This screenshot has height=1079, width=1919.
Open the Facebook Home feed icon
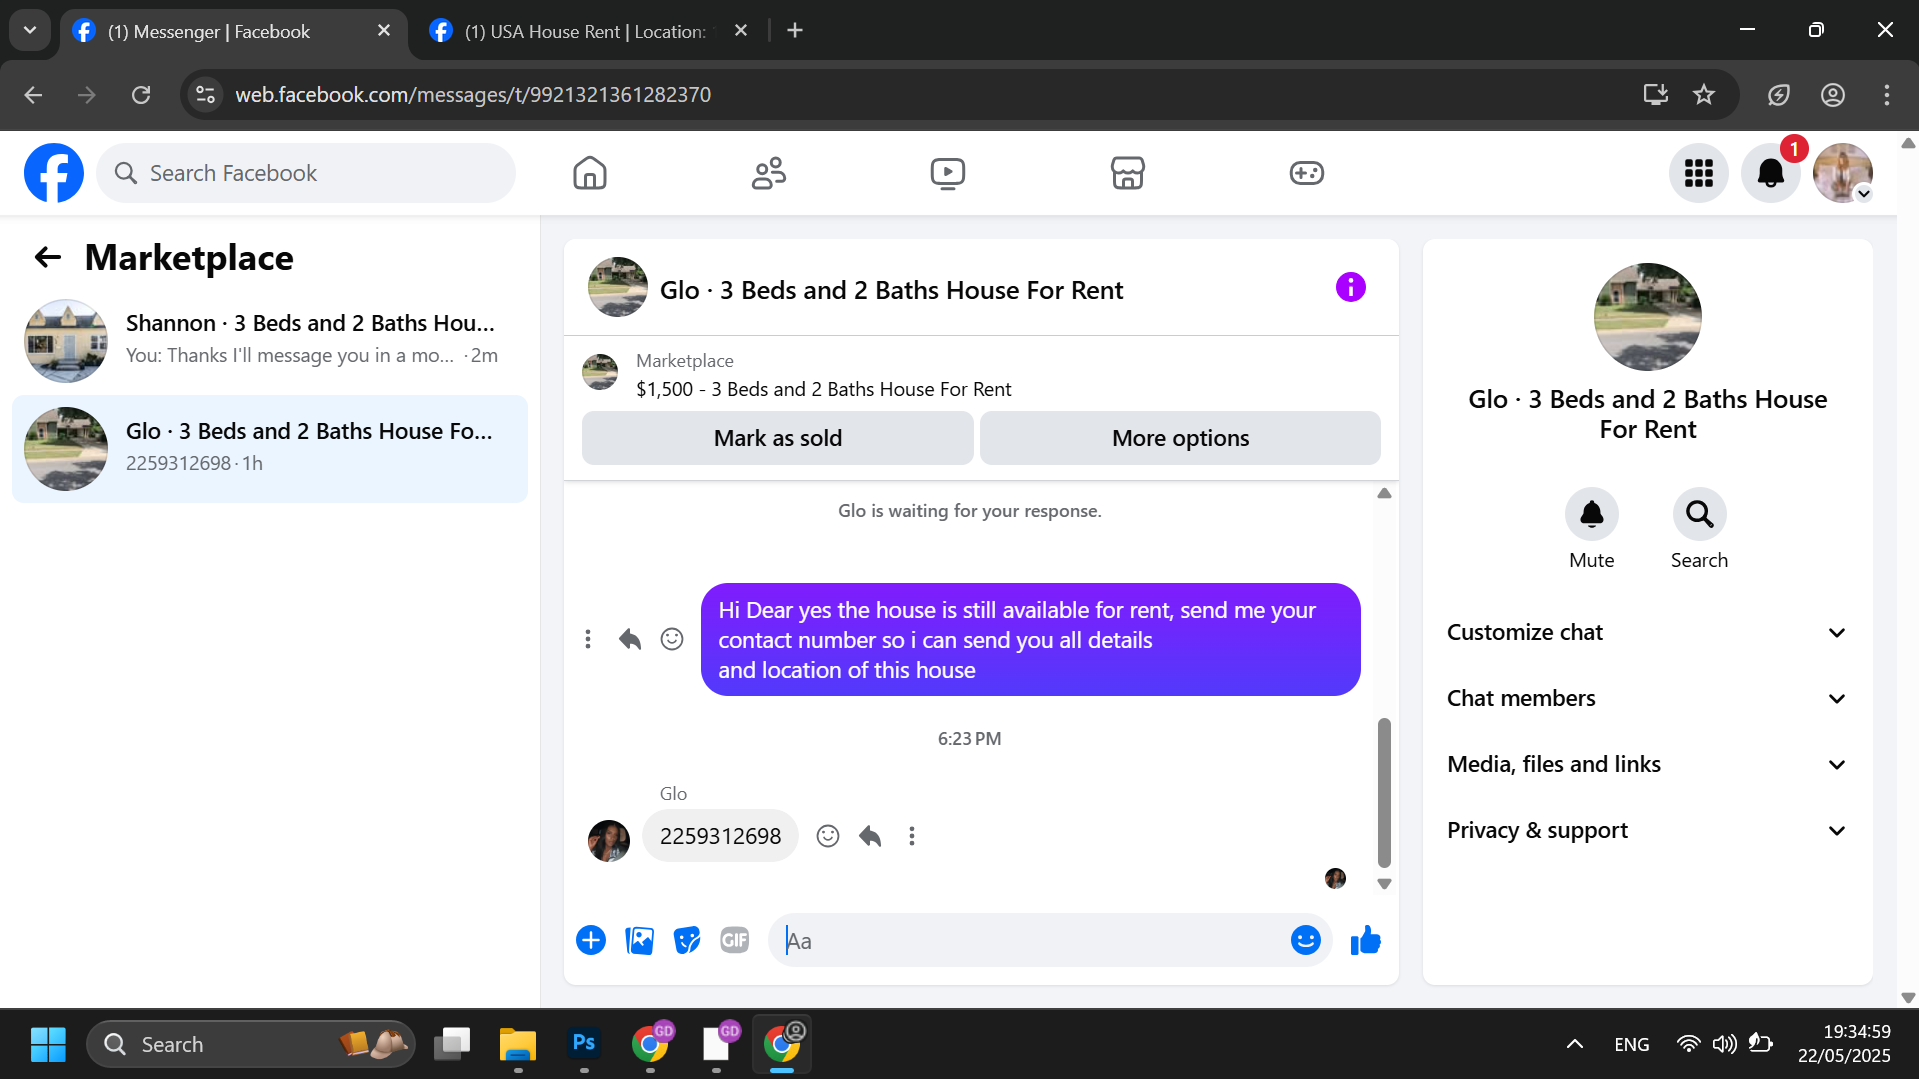(x=590, y=173)
